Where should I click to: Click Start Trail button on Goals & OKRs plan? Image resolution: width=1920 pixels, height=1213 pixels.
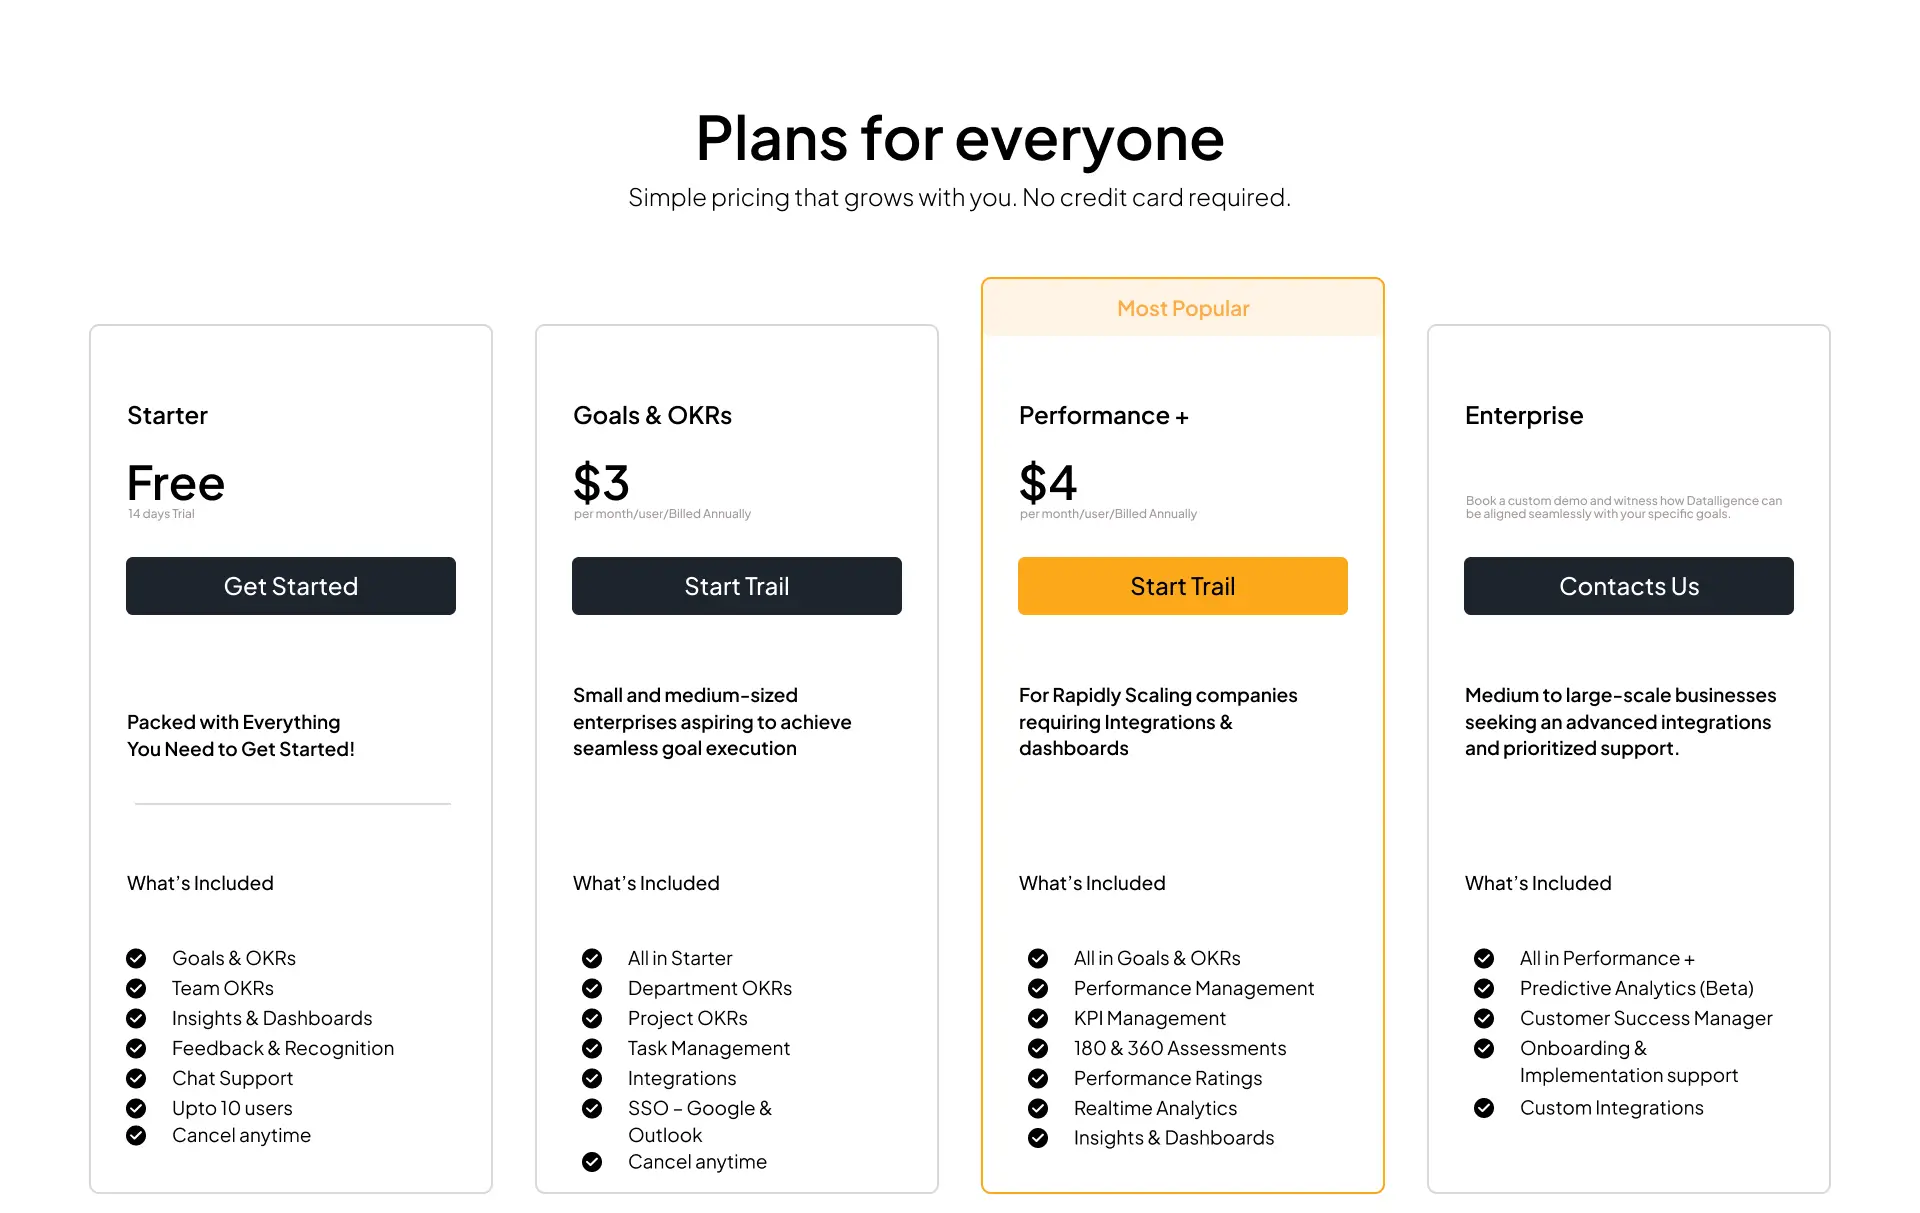click(735, 586)
